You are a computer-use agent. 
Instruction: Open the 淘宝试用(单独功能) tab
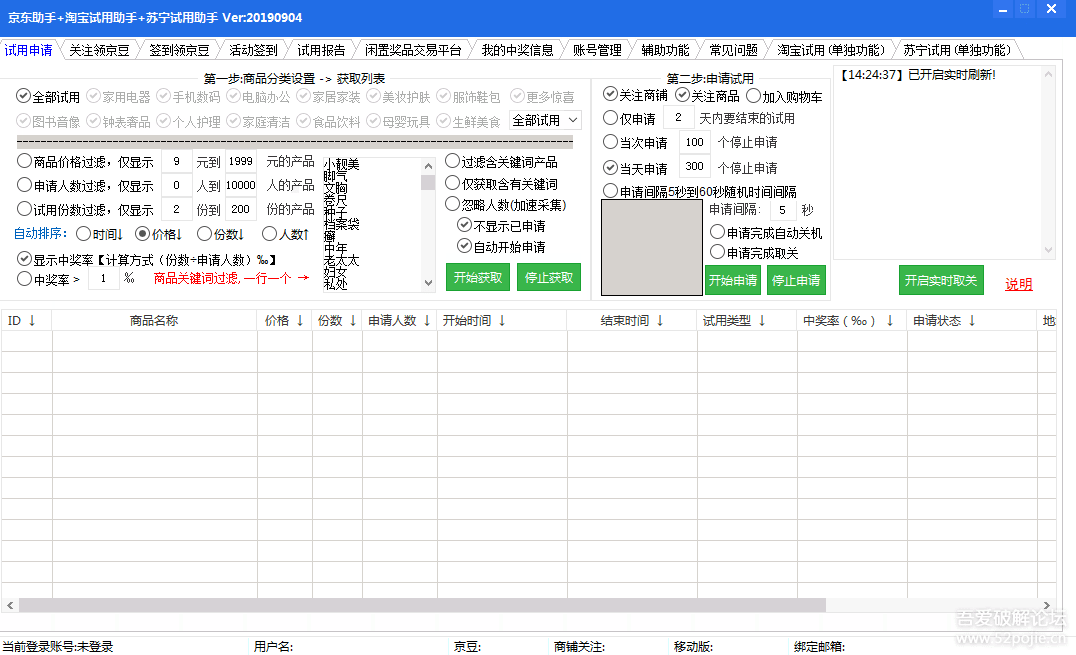point(830,50)
